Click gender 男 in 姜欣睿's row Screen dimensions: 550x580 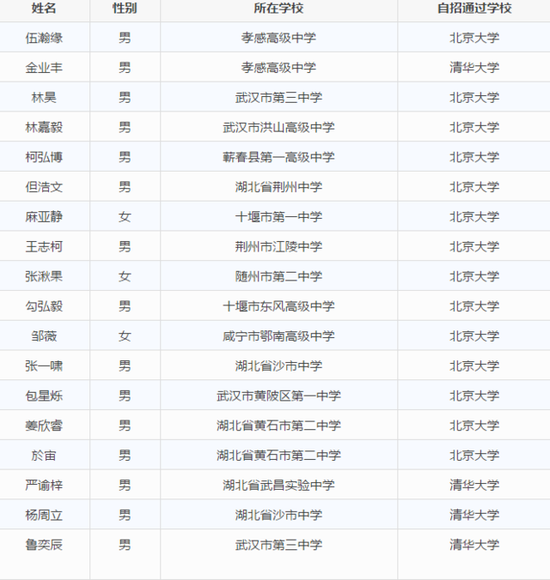(125, 426)
